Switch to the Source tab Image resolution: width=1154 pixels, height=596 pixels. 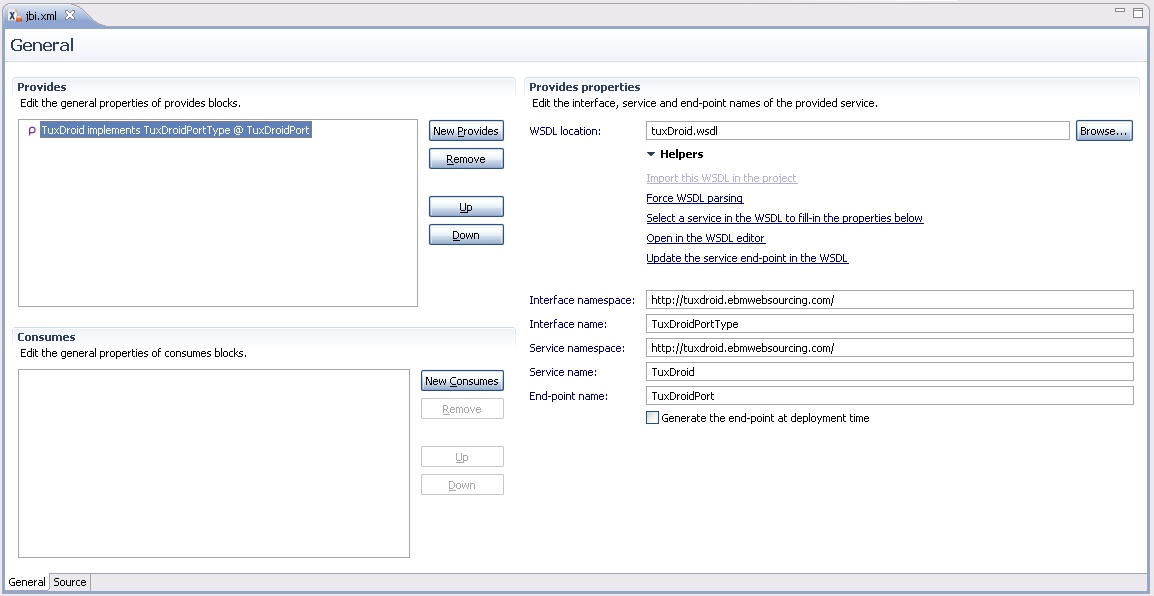(70, 582)
